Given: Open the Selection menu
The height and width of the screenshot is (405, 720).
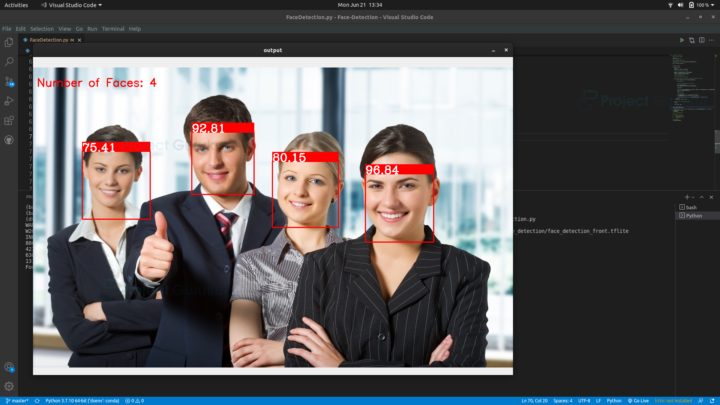Looking at the screenshot, I should [42, 28].
